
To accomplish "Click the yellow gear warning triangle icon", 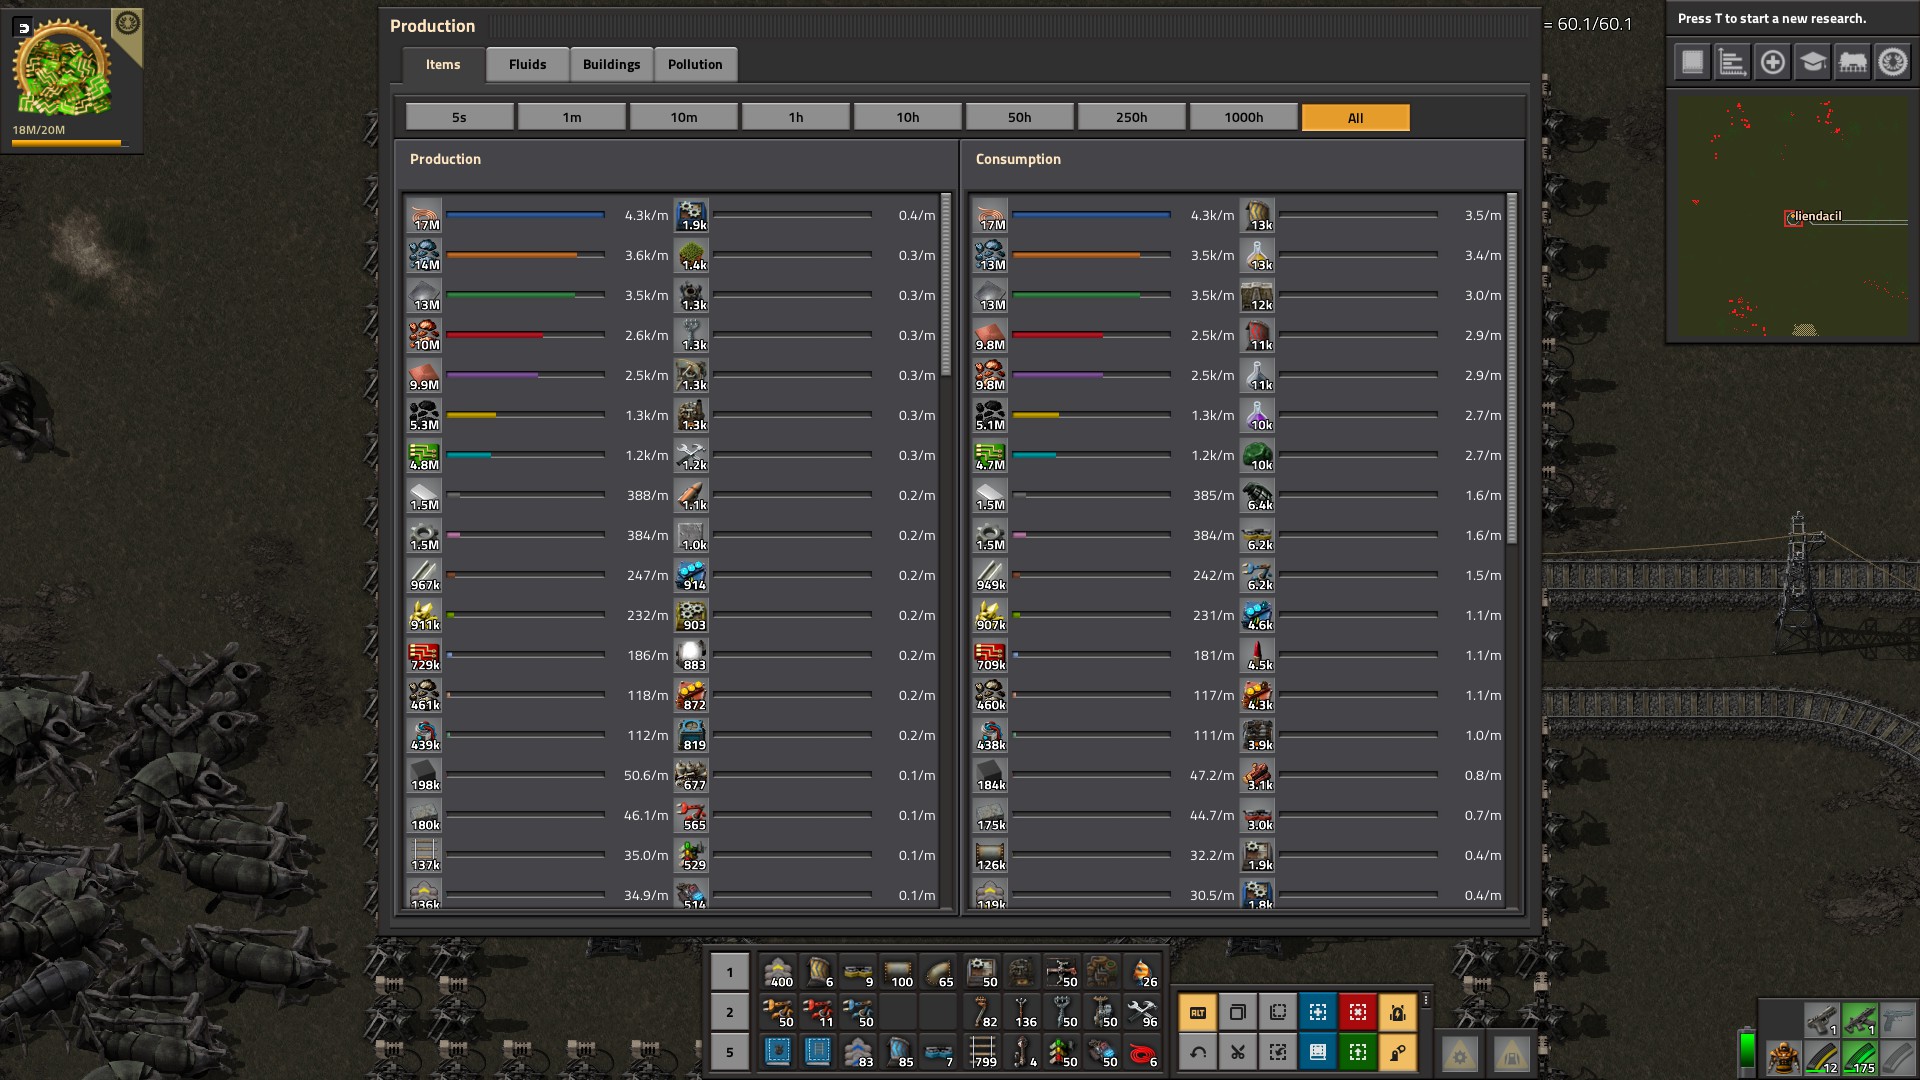I will click(1460, 1054).
